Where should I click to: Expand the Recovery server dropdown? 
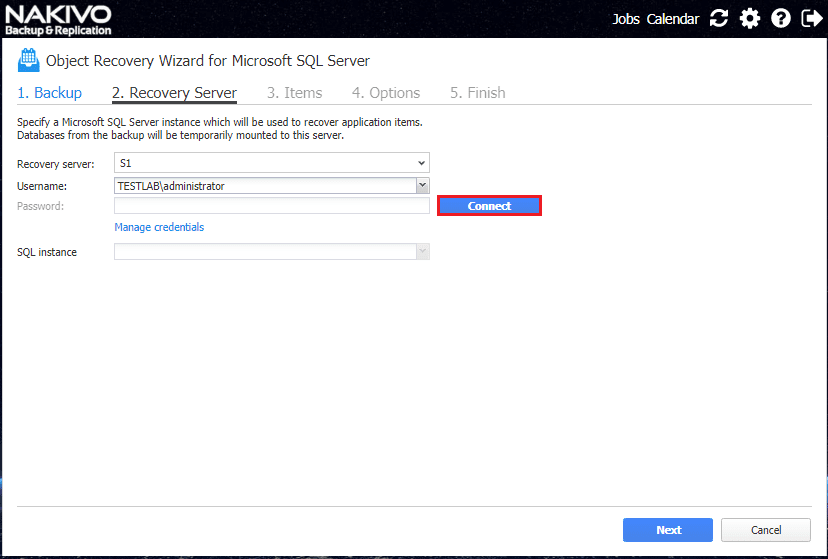422,162
